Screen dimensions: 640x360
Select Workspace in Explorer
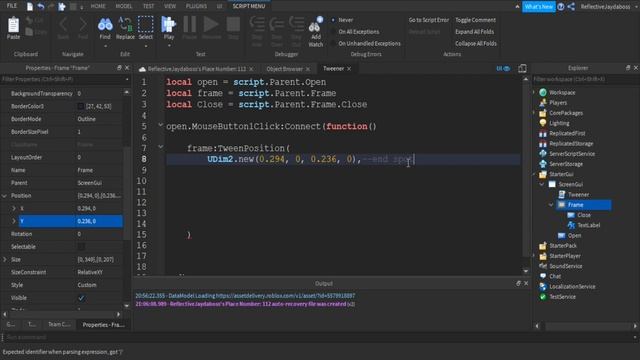[562, 93]
